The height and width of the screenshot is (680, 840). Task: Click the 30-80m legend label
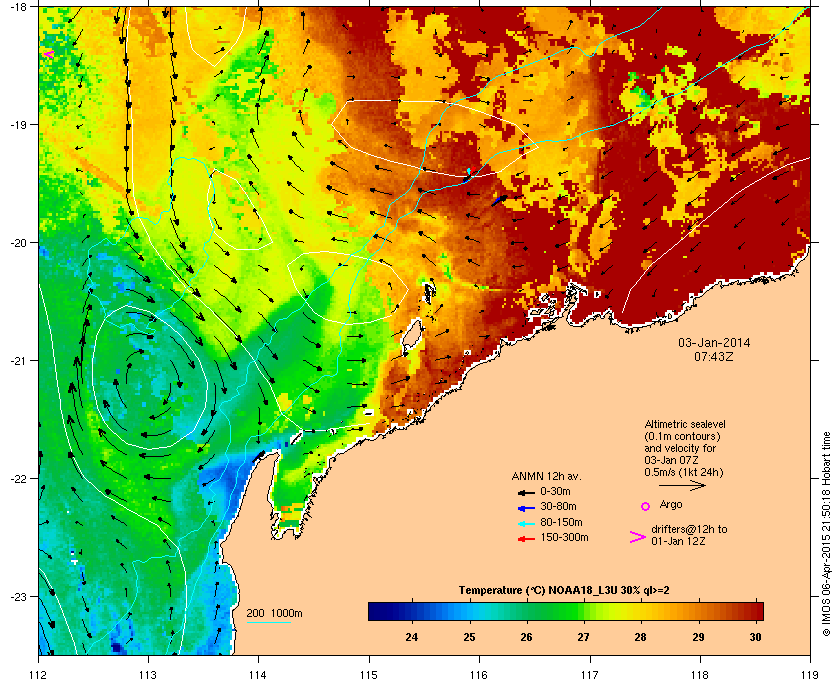[x=558, y=506]
